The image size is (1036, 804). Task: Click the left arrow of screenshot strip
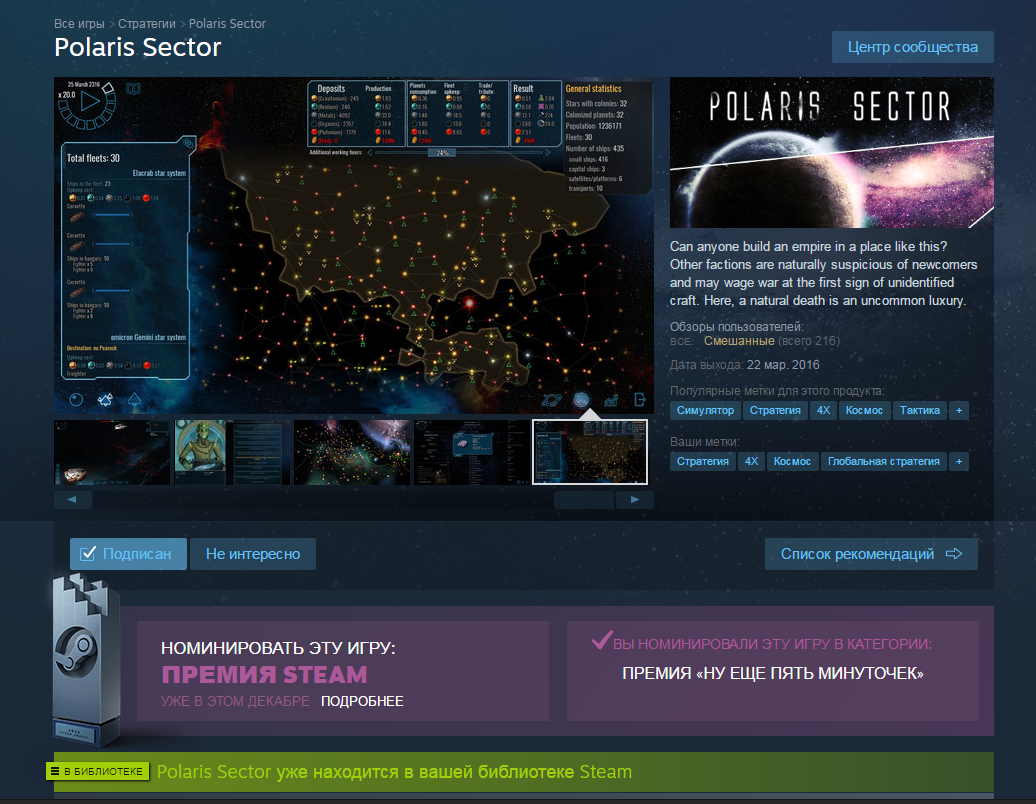point(73,500)
